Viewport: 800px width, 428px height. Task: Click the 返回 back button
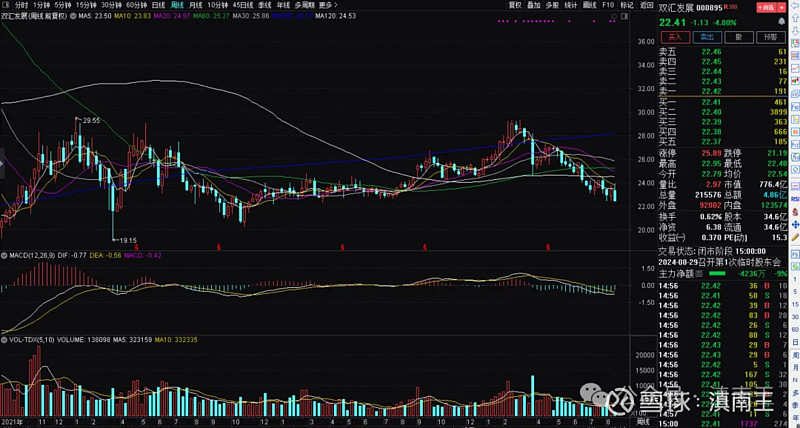(646, 5)
